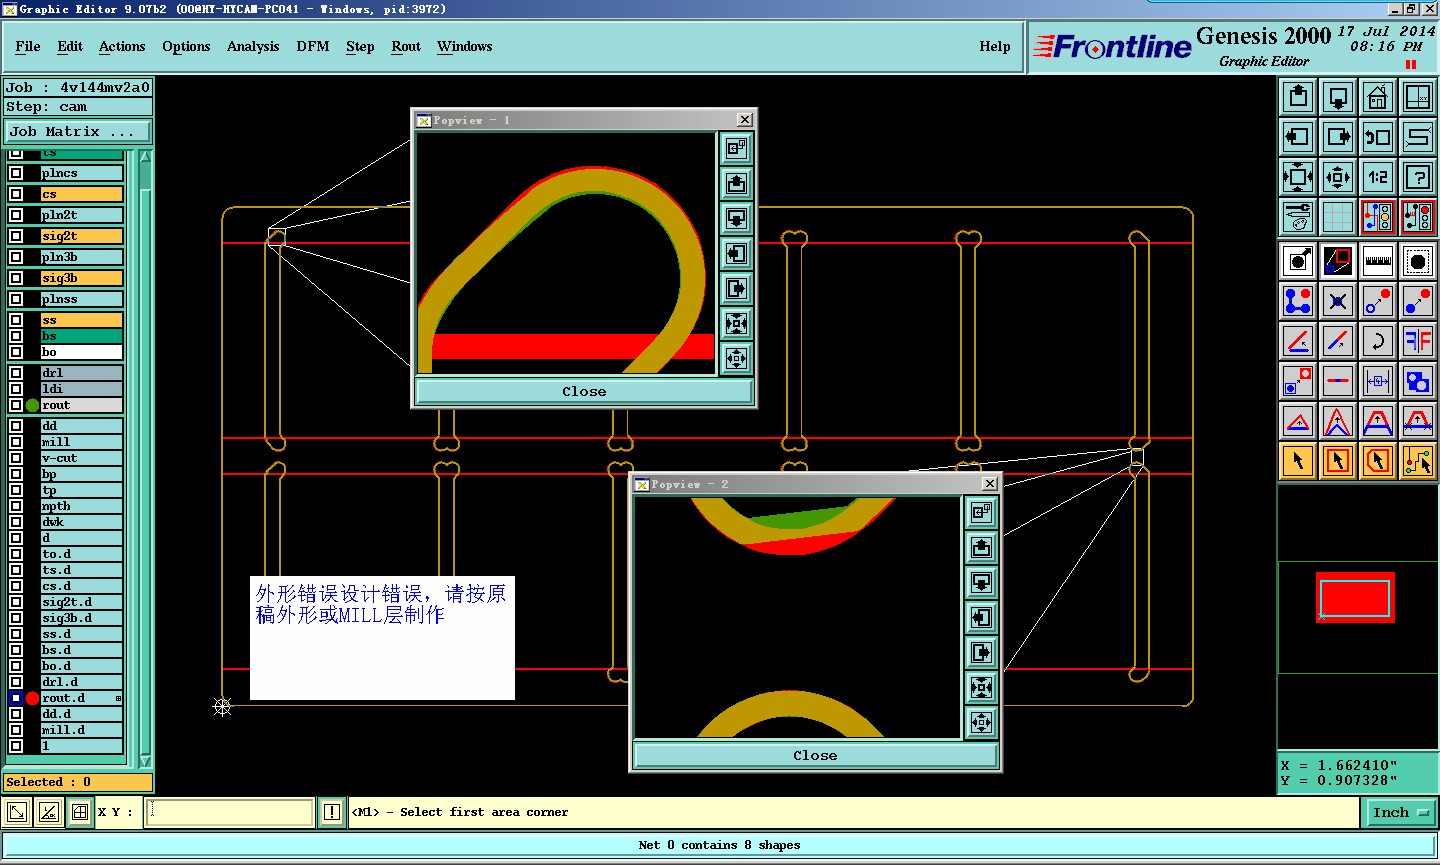Viewport: 1440px width, 865px height.
Task: Click the ruler measurement tool icon
Action: point(1378,261)
